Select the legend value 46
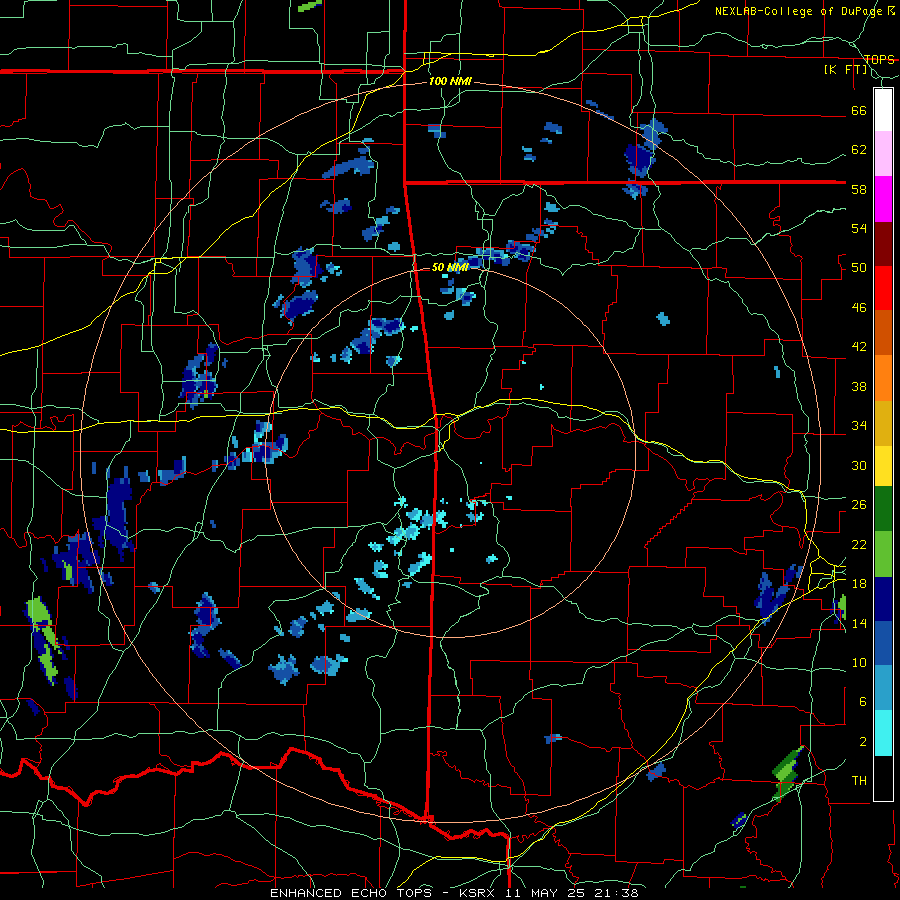The image size is (900, 900). pos(859,307)
